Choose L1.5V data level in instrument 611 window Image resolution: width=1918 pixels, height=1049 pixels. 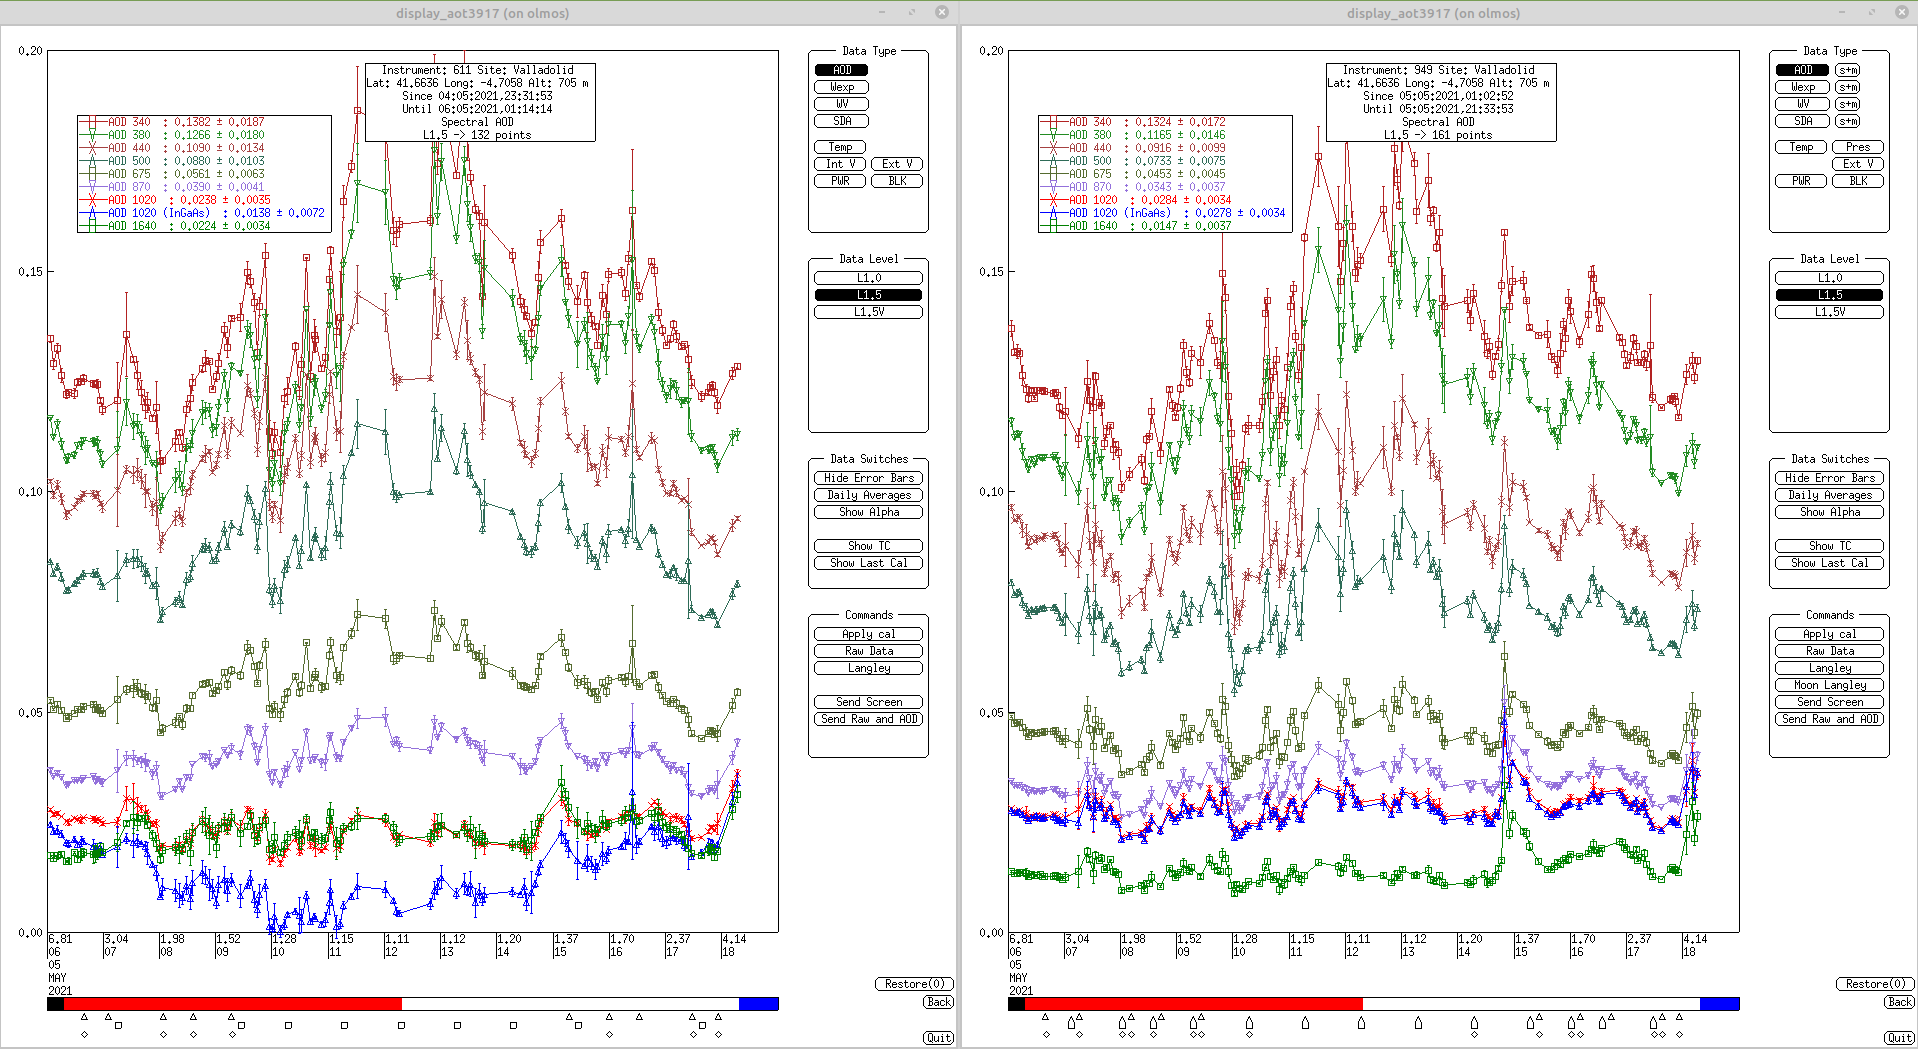(x=869, y=312)
